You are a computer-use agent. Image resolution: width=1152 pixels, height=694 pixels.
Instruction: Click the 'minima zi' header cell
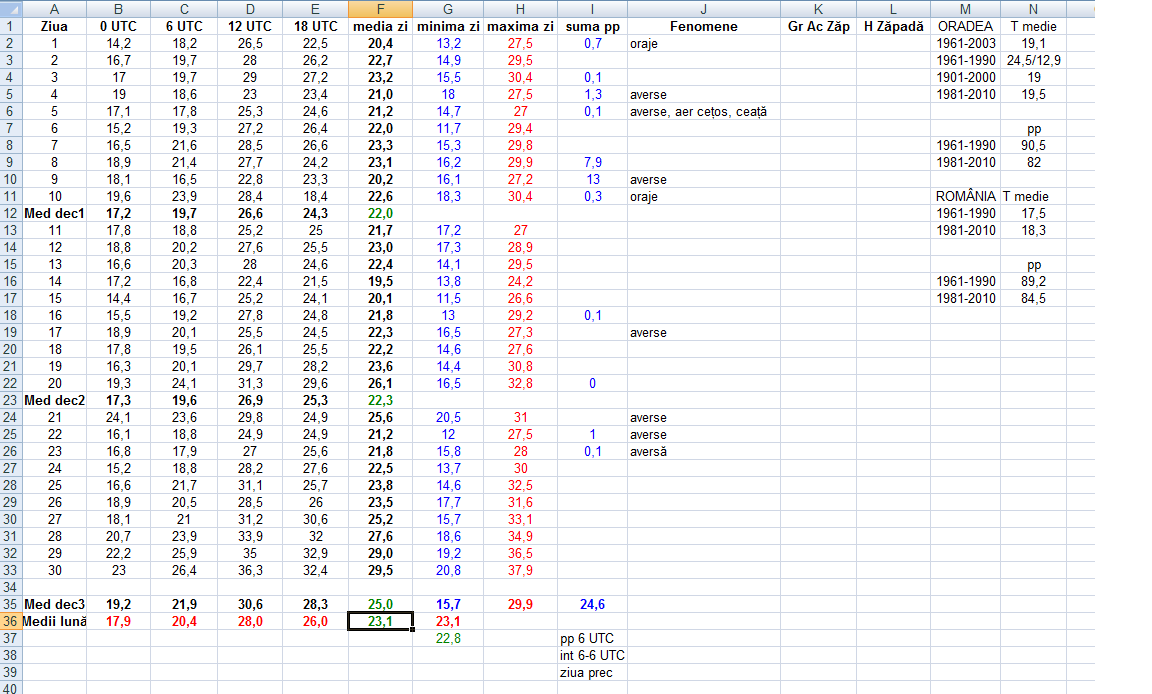[x=448, y=26]
